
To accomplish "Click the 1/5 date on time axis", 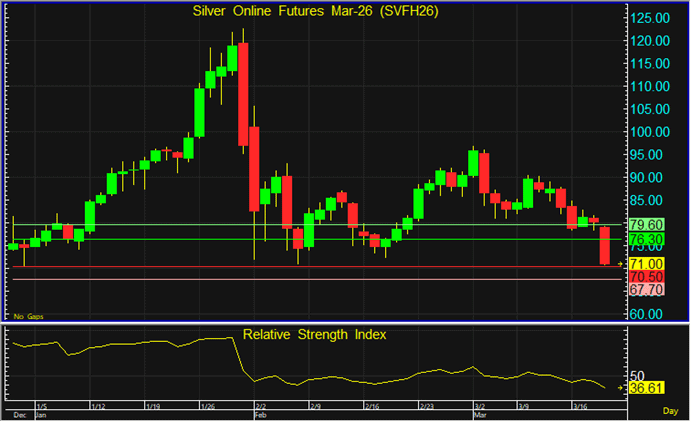I will coord(43,407).
